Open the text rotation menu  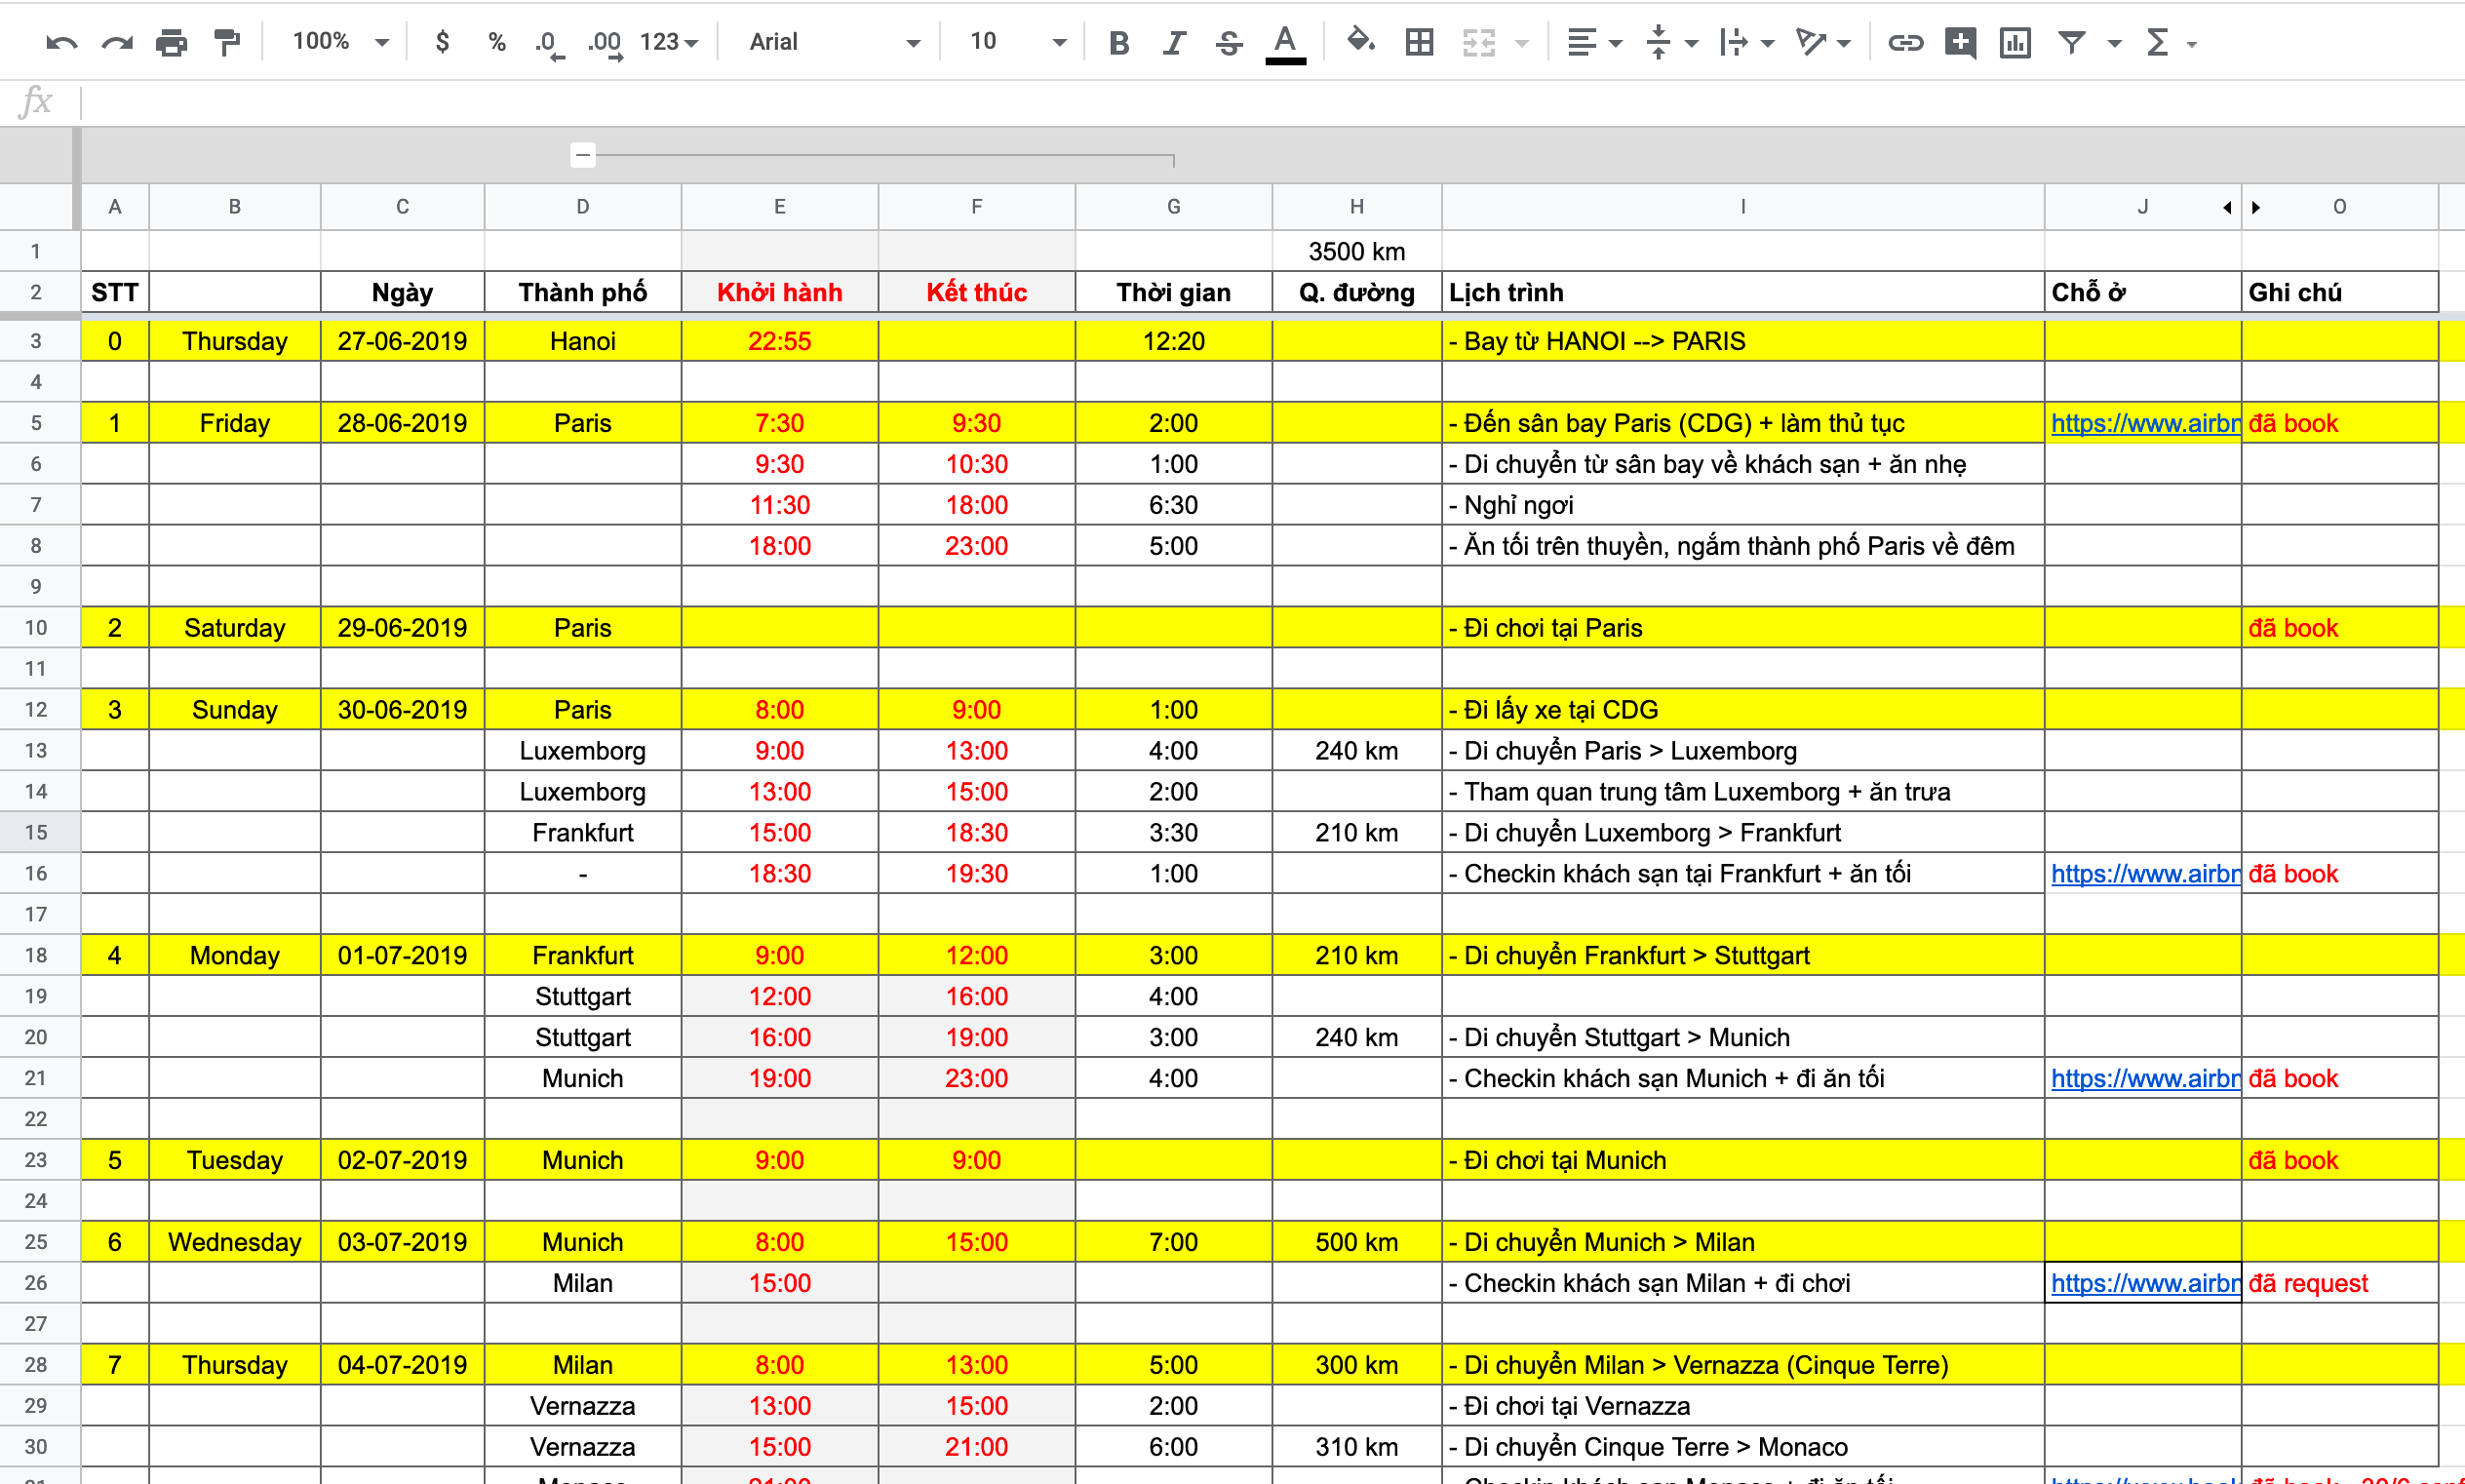coord(1823,42)
